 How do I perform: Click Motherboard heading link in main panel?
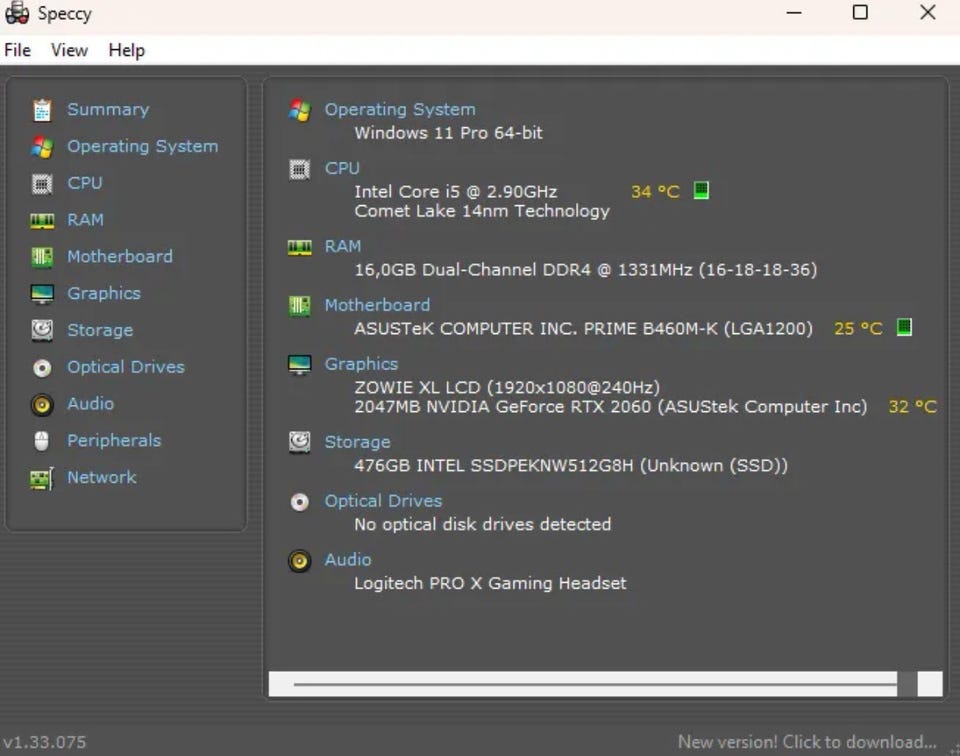(x=377, y=305)
